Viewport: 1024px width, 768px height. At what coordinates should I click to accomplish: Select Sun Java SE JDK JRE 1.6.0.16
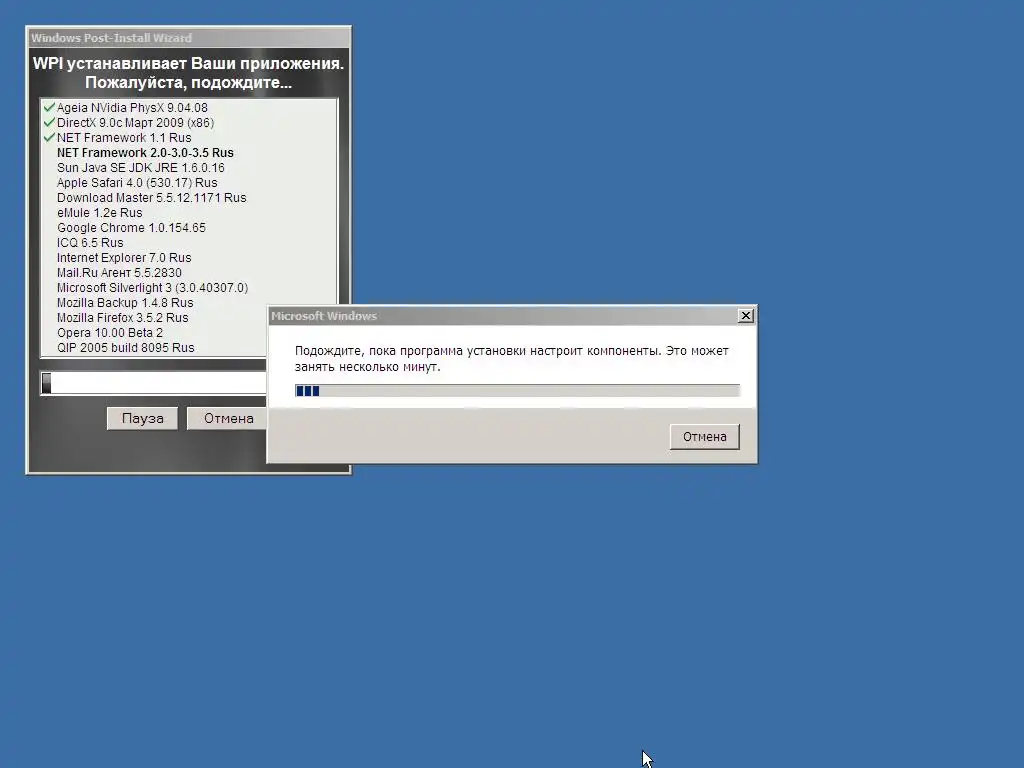click(x=140, y=168)
